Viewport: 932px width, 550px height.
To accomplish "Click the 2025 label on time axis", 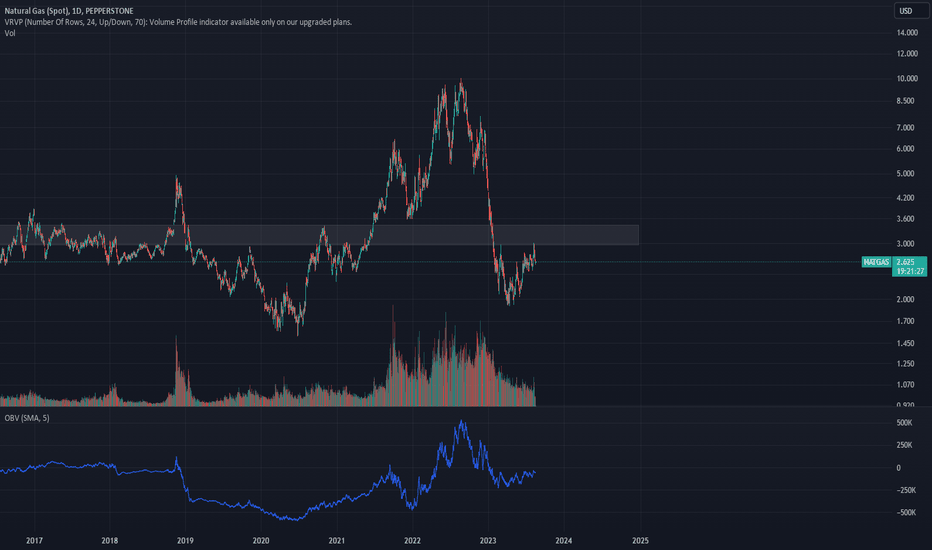I will point(640,540).
